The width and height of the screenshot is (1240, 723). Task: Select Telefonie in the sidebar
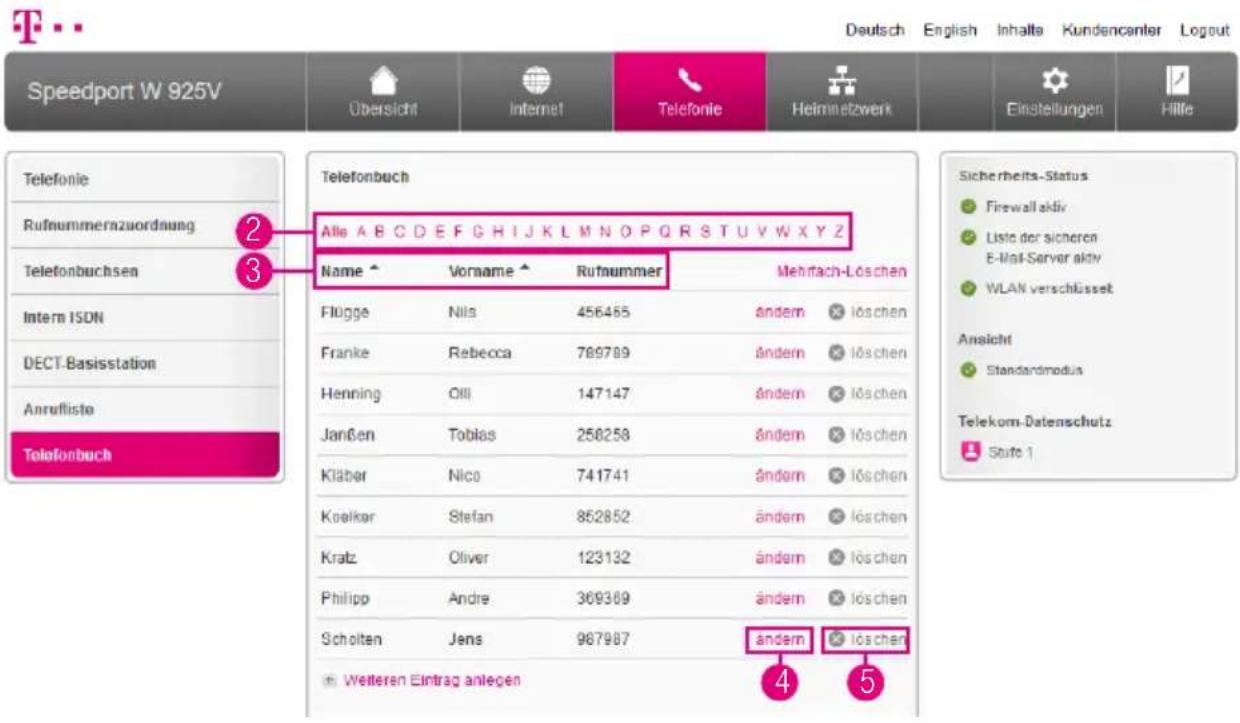point(145,180)
